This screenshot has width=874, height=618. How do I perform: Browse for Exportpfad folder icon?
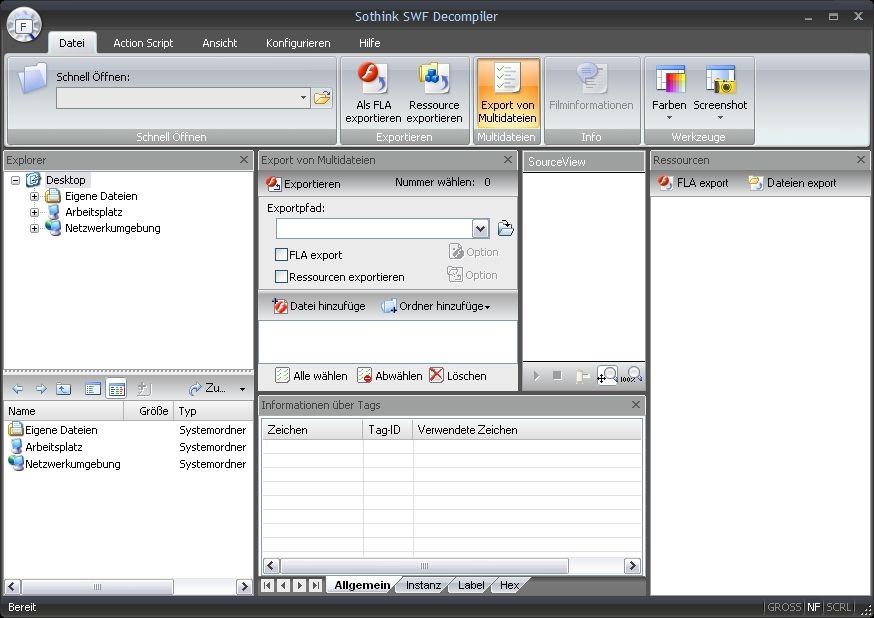coord(505,228)
